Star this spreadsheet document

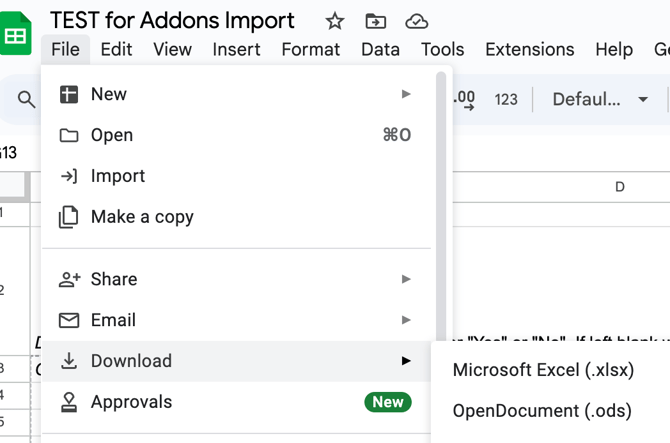point(335,21)
